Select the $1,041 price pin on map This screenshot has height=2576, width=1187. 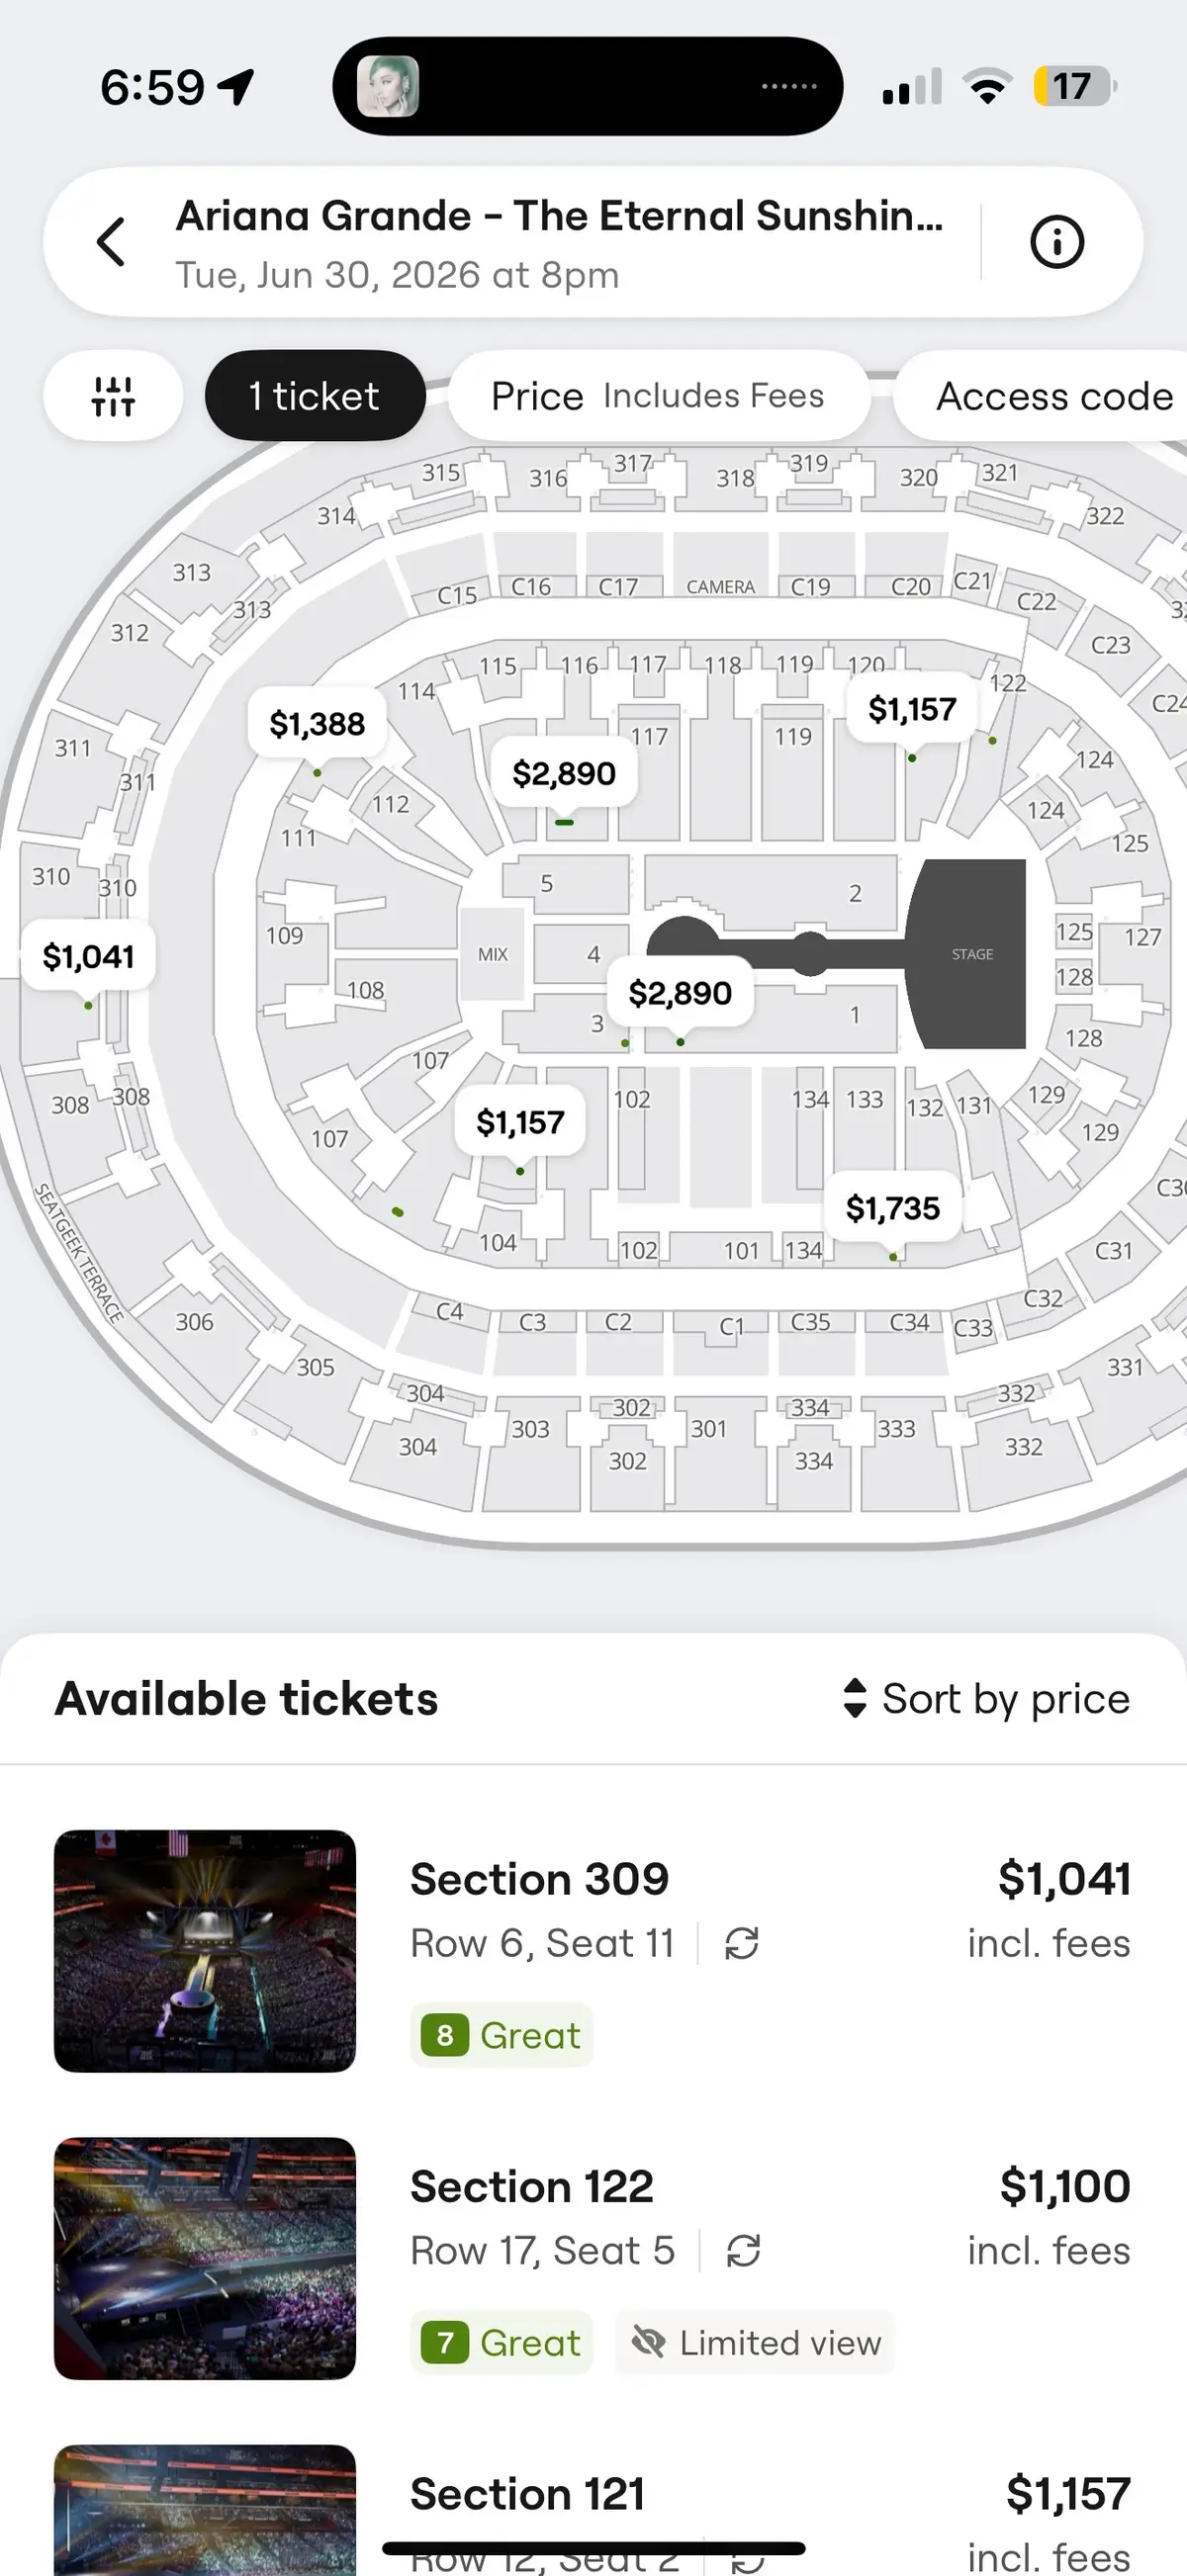point(89,956)
